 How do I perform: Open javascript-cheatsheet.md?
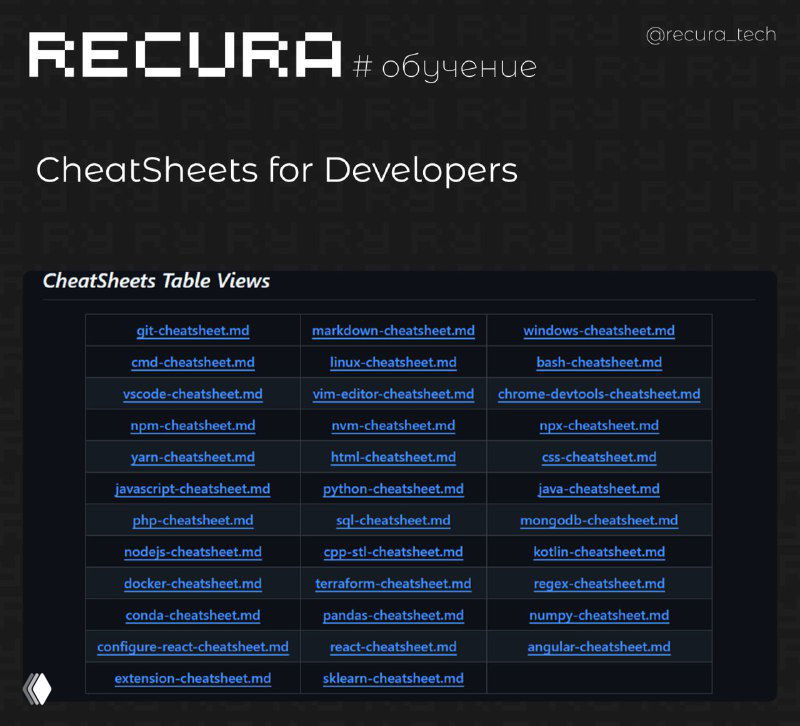tap(193, 489)
